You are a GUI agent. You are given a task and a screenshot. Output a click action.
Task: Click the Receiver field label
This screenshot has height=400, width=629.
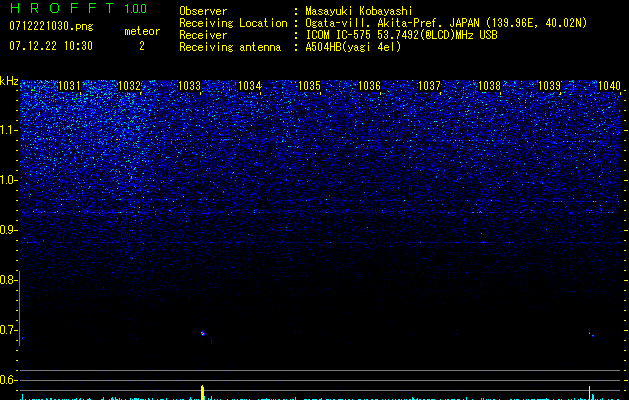tap(203, 35)
